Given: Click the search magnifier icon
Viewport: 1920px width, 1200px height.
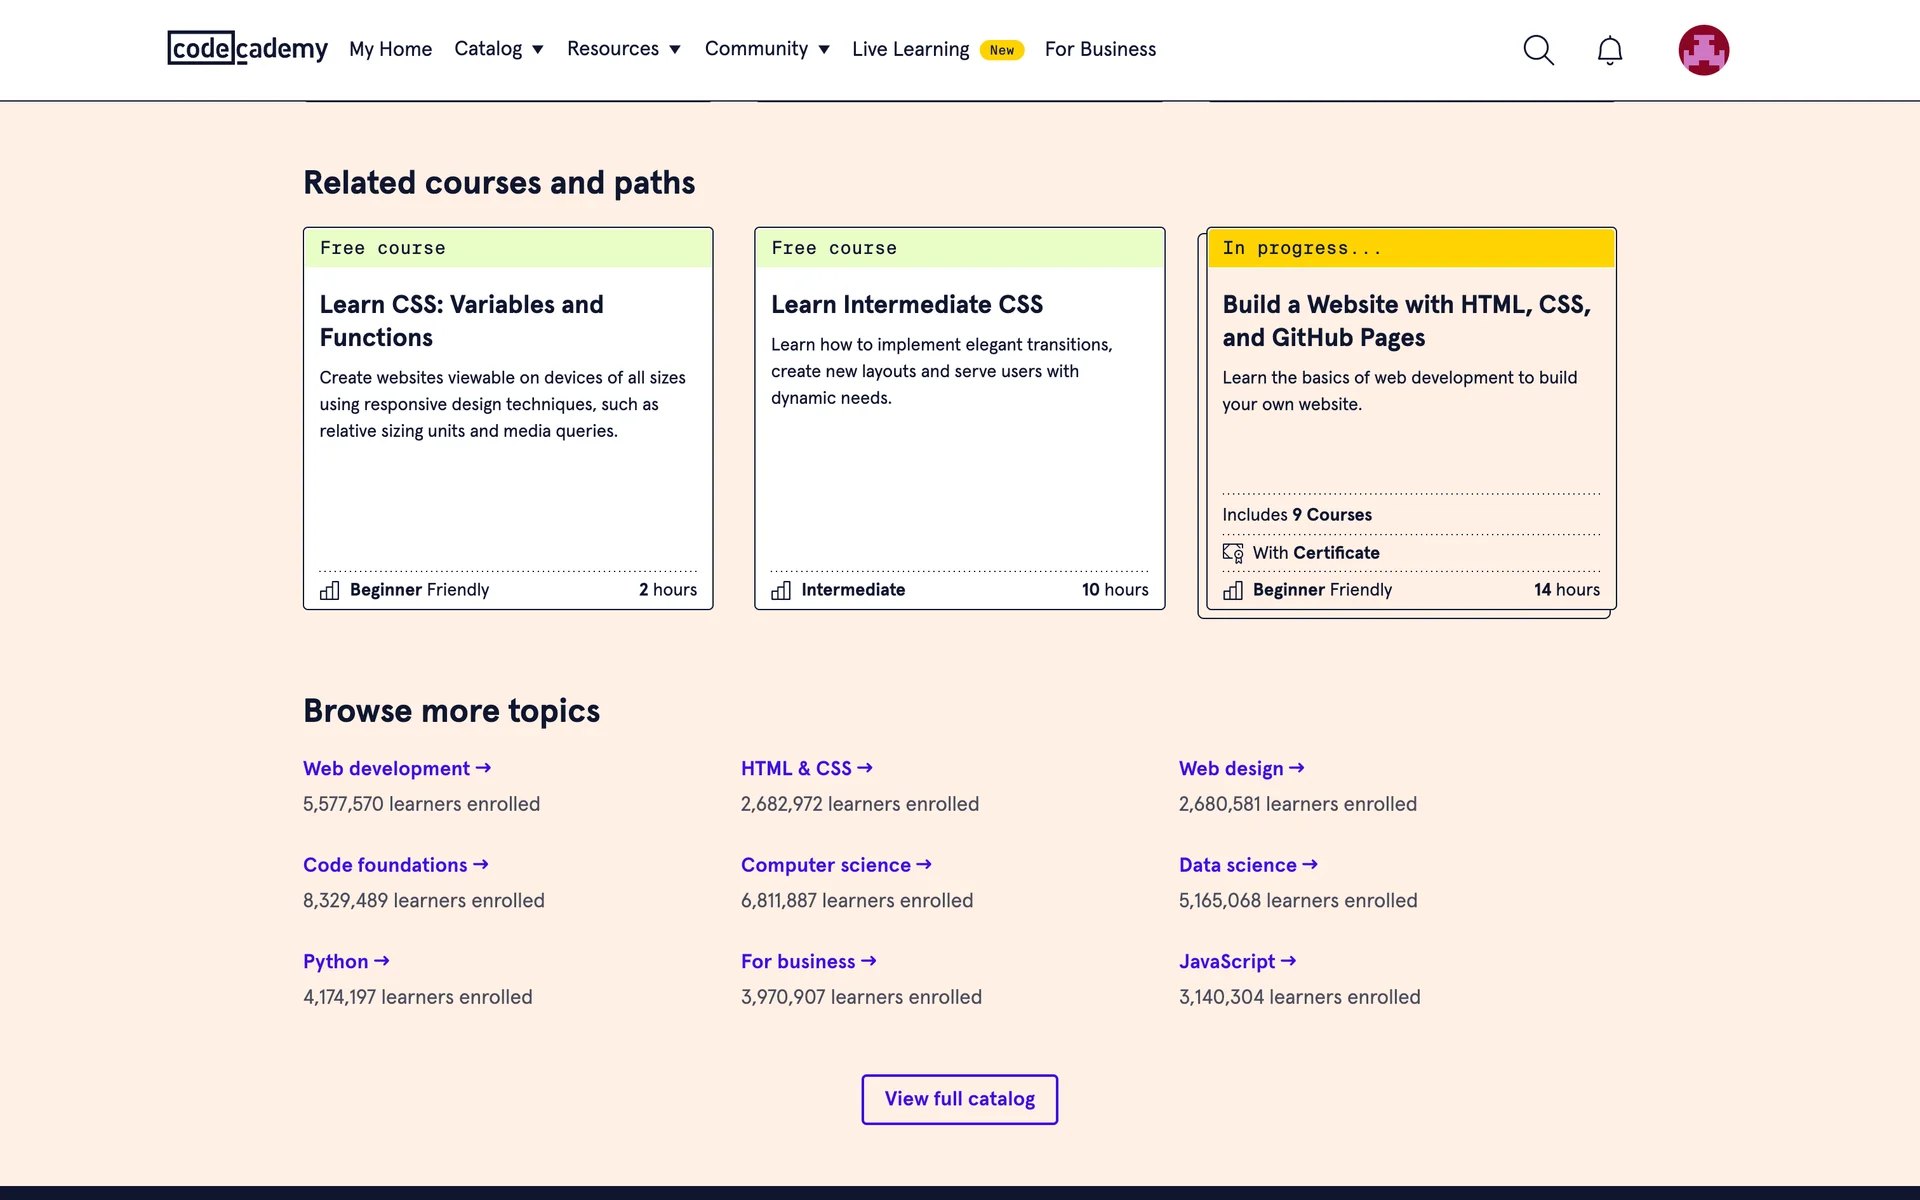Looking at the screenshot, I should (x=1538, y=50).
